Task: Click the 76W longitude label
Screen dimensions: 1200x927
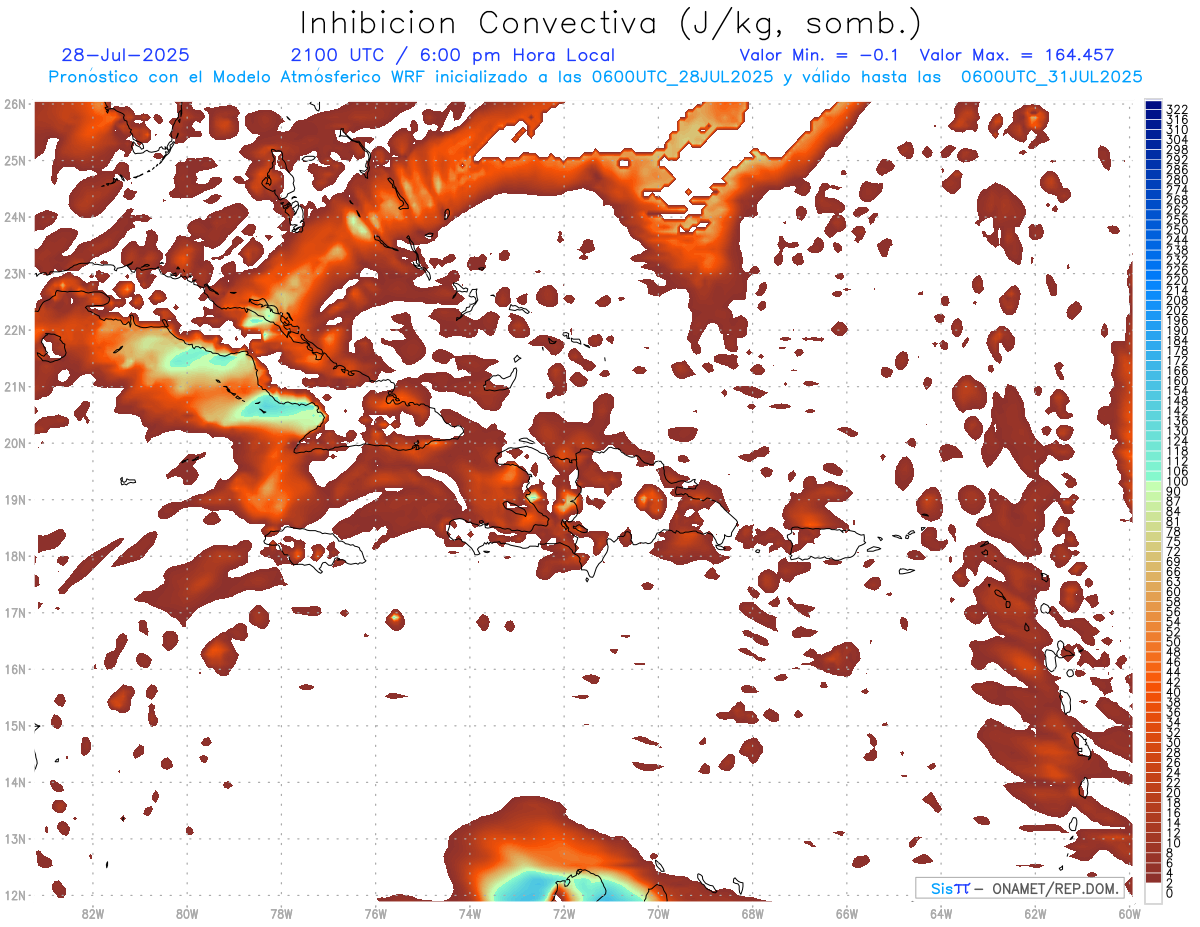Action: point(375,913)
